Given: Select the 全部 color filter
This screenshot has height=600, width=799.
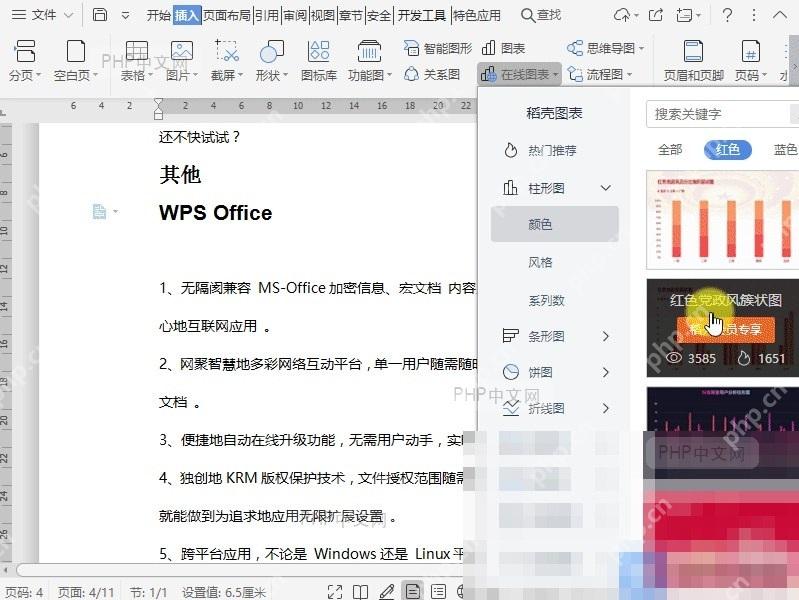Looking at the screenshot, I should point(670,149).
